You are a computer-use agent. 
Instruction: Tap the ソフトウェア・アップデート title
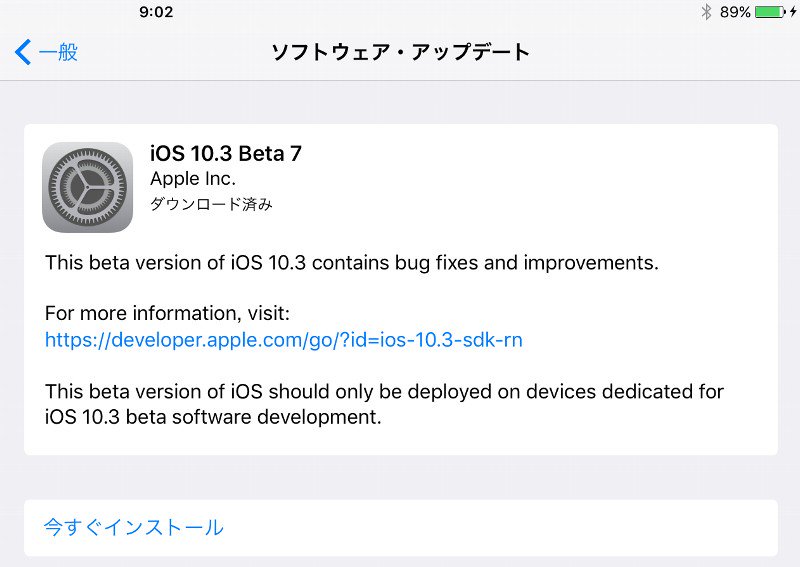pyautogui.click(x=400, y=52)
